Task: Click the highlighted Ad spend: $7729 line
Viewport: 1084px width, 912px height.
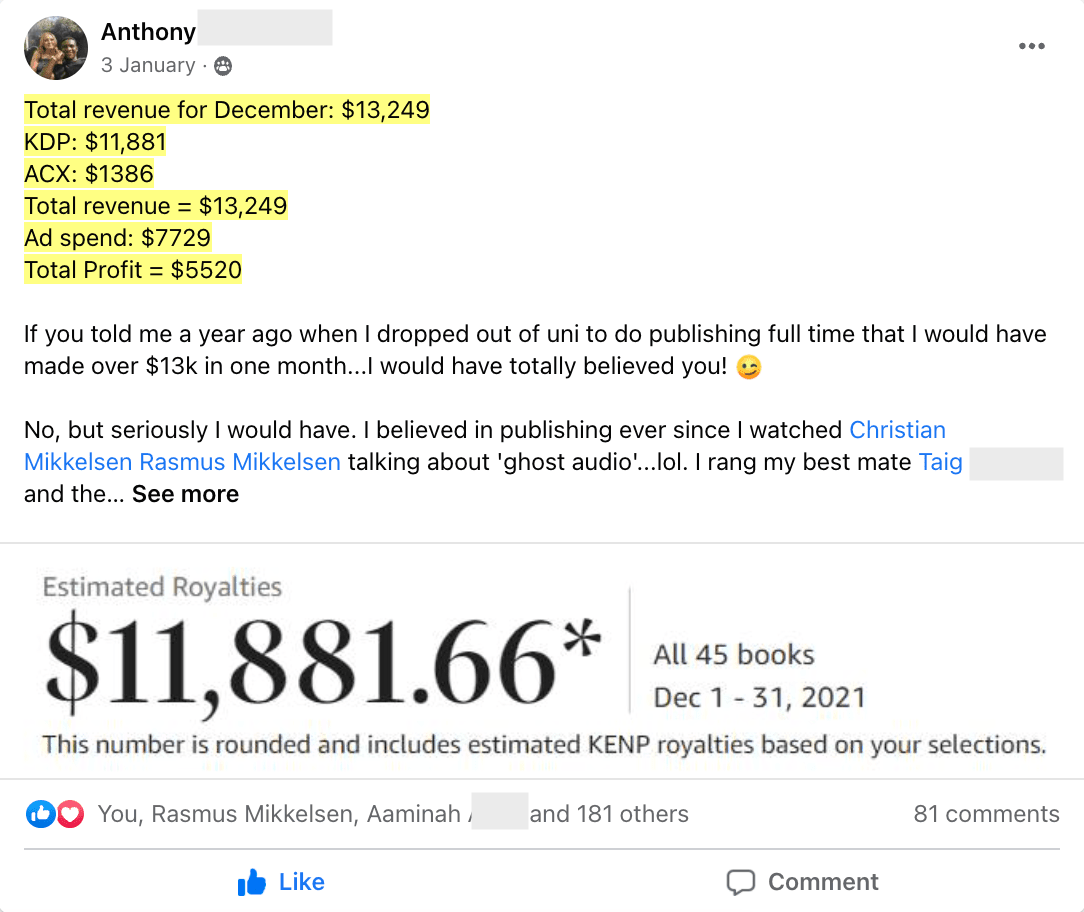Action: coord(118,238)
